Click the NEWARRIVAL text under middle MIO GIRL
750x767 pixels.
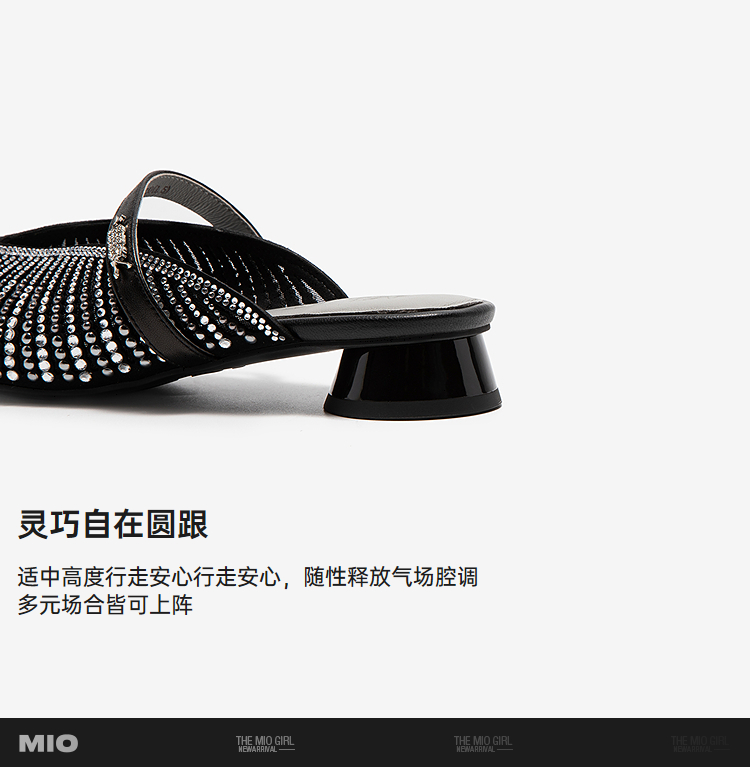476,749
